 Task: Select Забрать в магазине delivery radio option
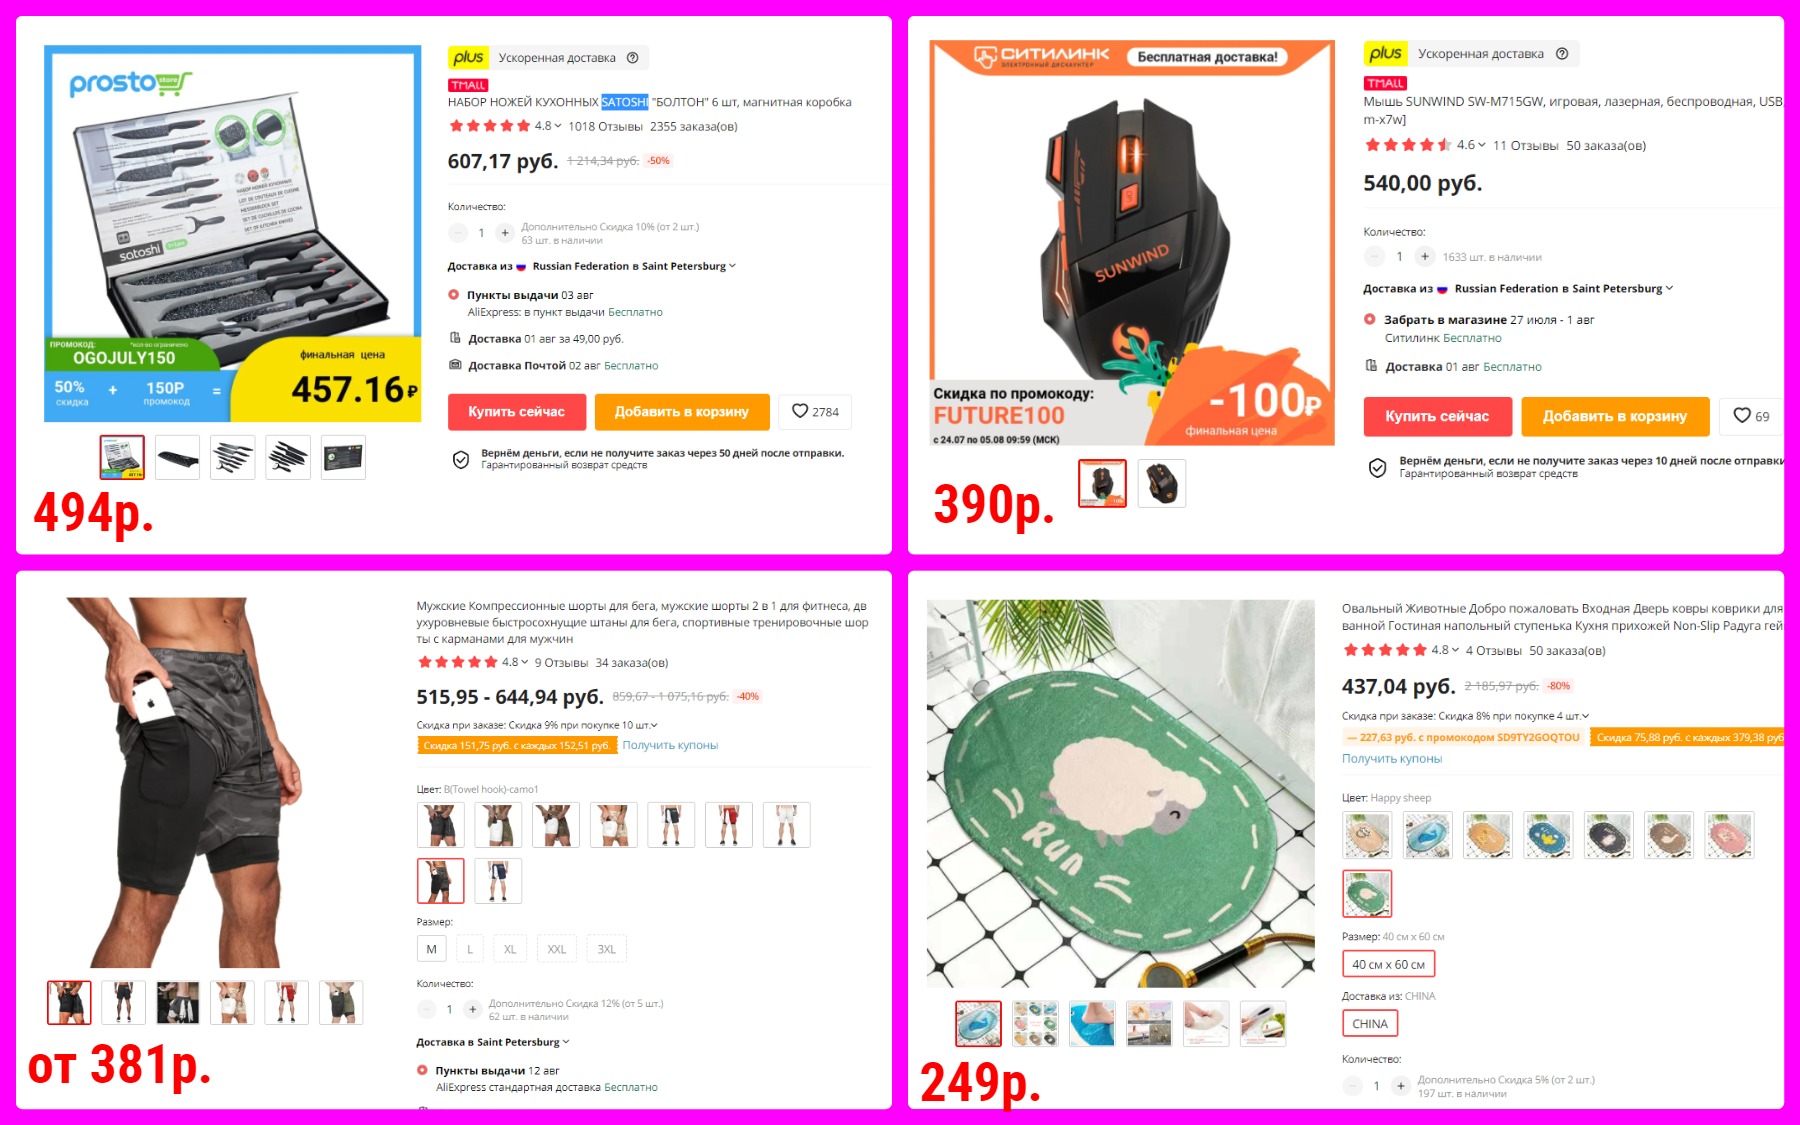[1370, 320]
